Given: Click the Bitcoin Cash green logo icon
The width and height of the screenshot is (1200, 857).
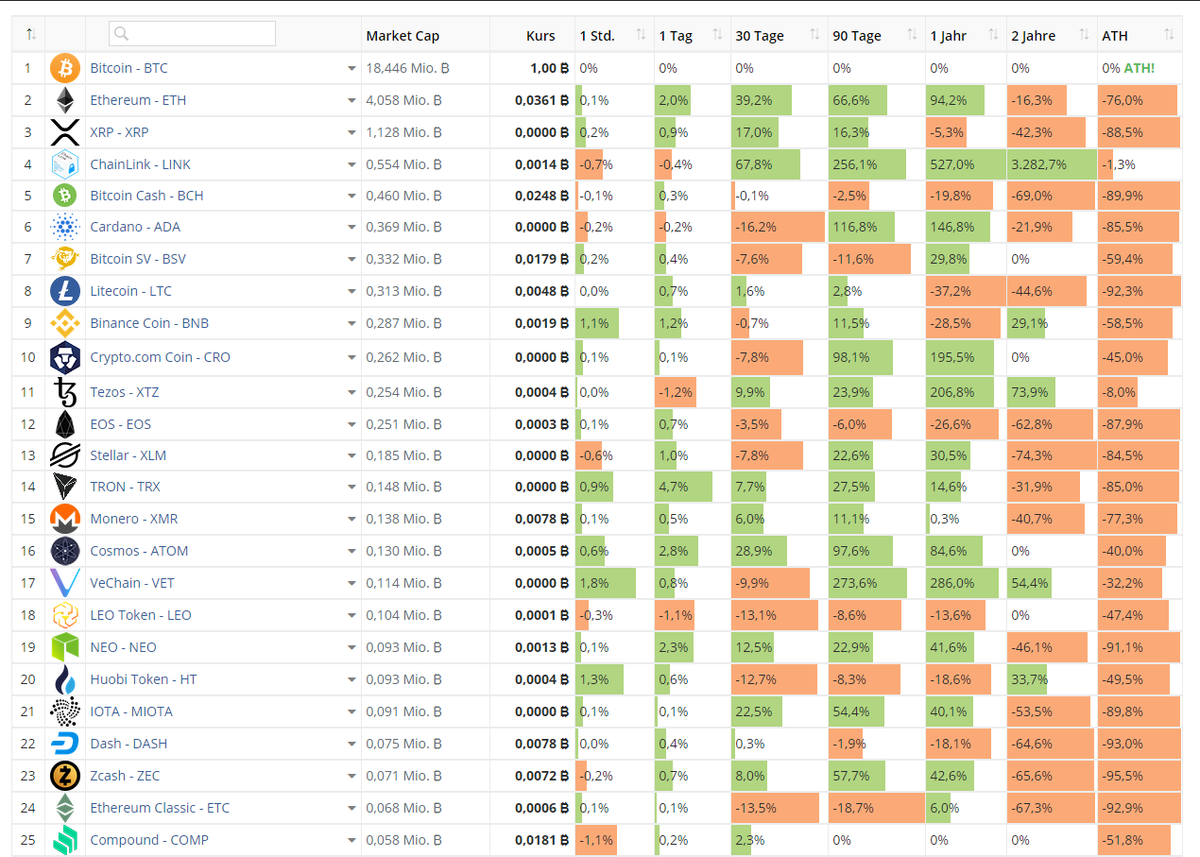Looking at the screenshot, I should (x=65, y=195).
